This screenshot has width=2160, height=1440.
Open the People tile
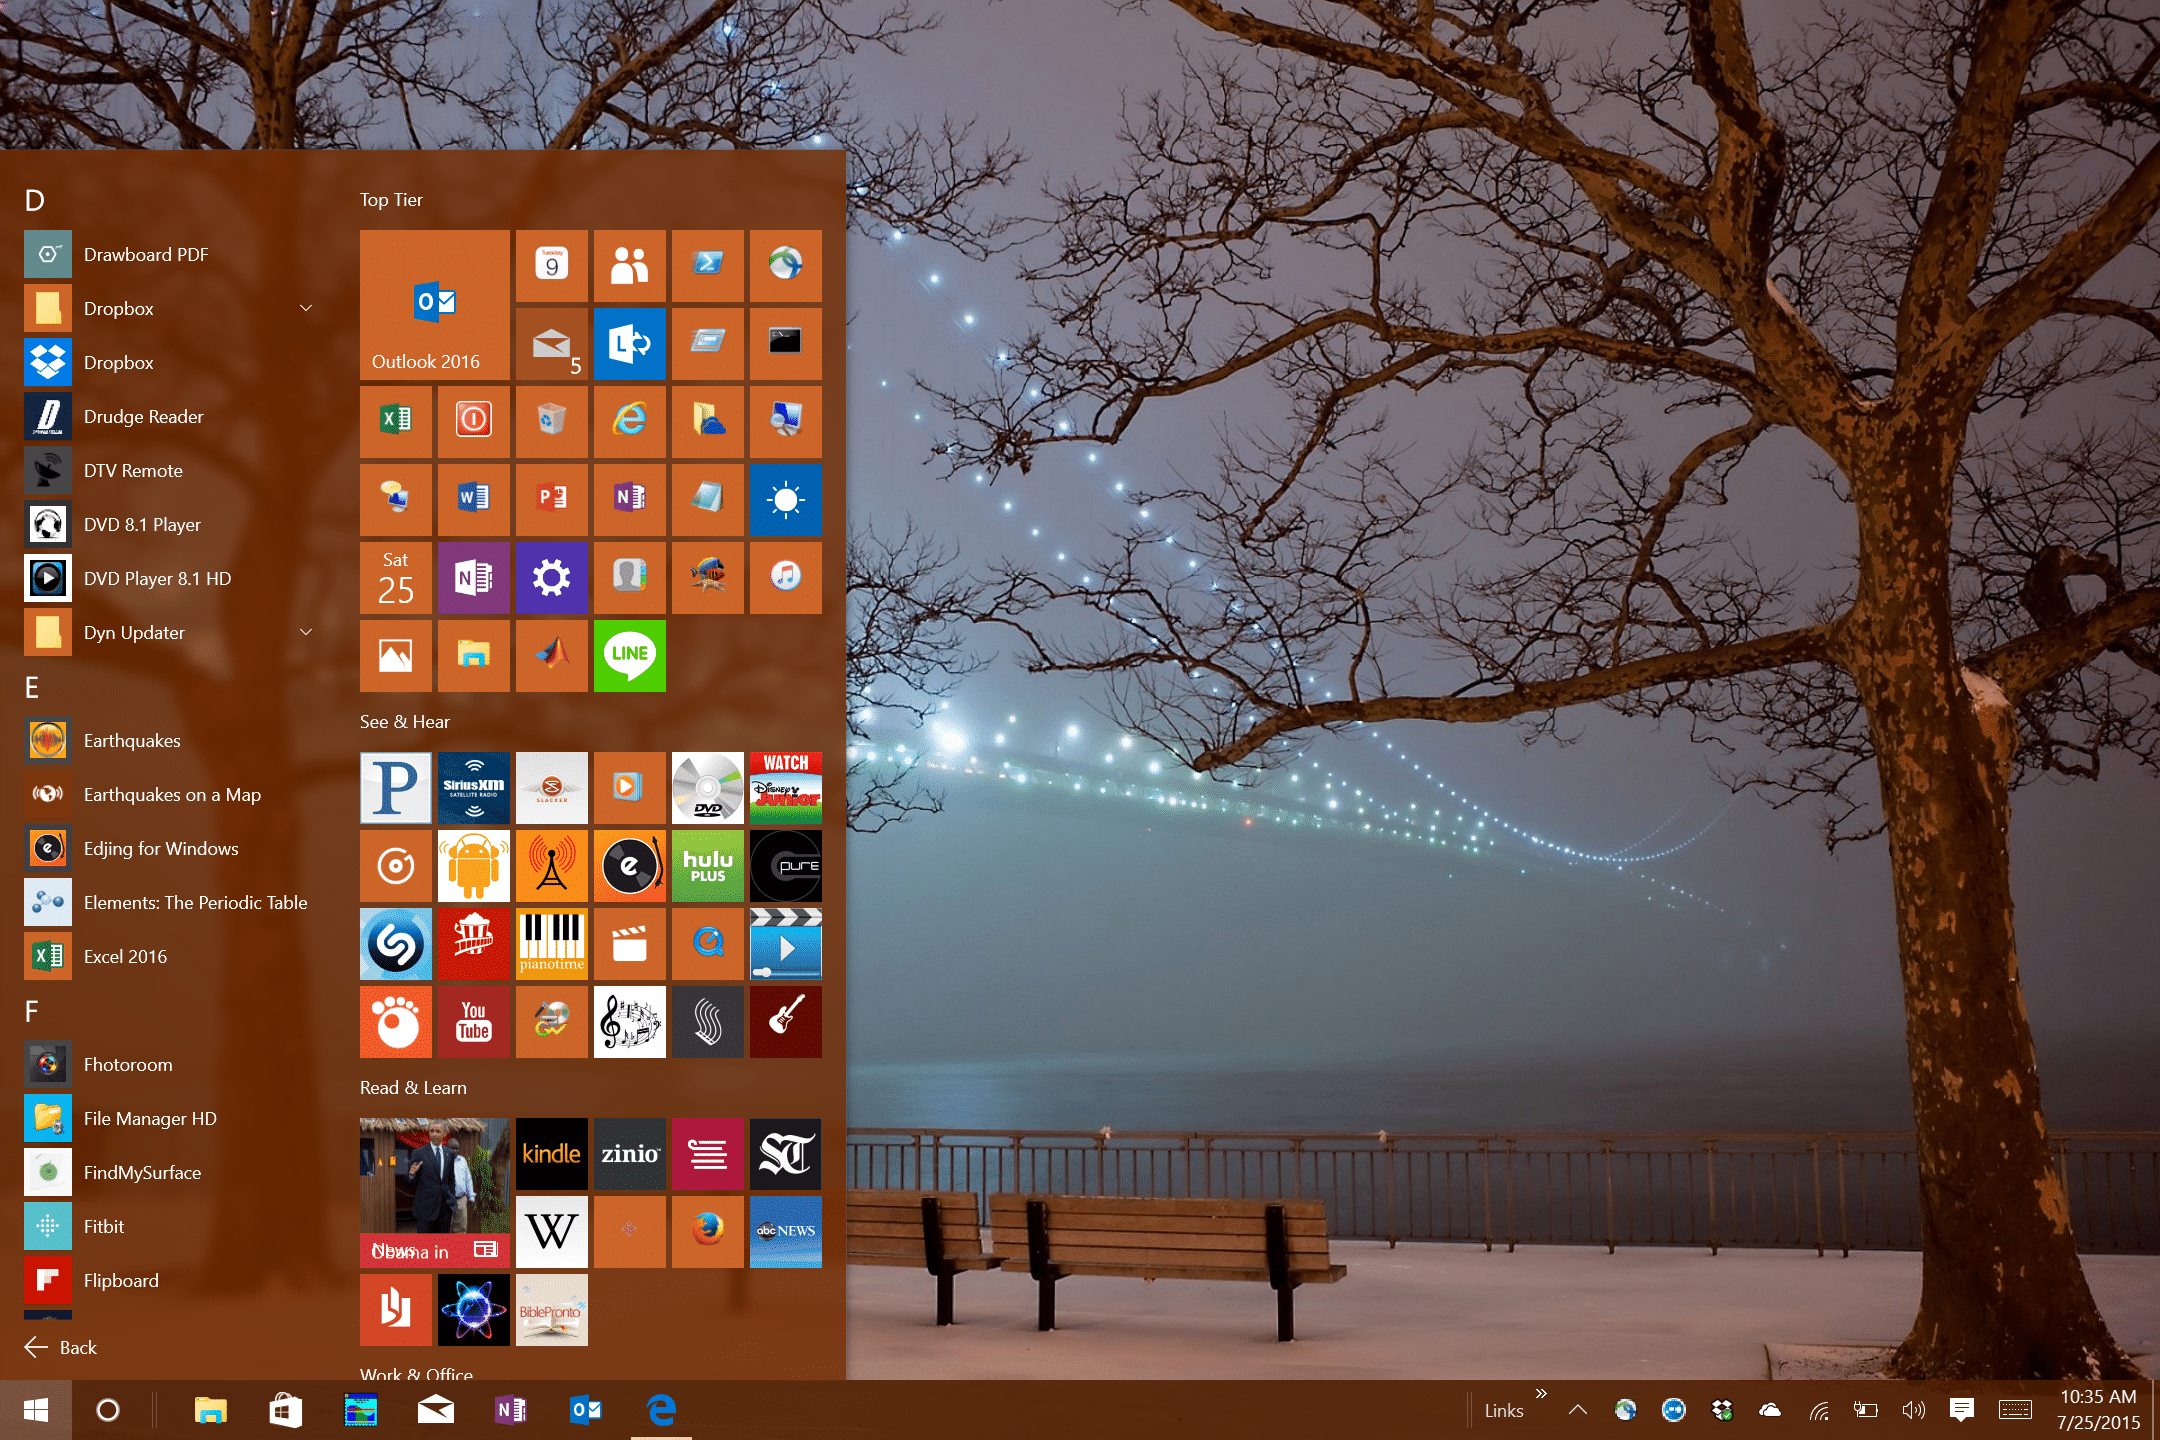pyautogui.click(x=630, y=265)
